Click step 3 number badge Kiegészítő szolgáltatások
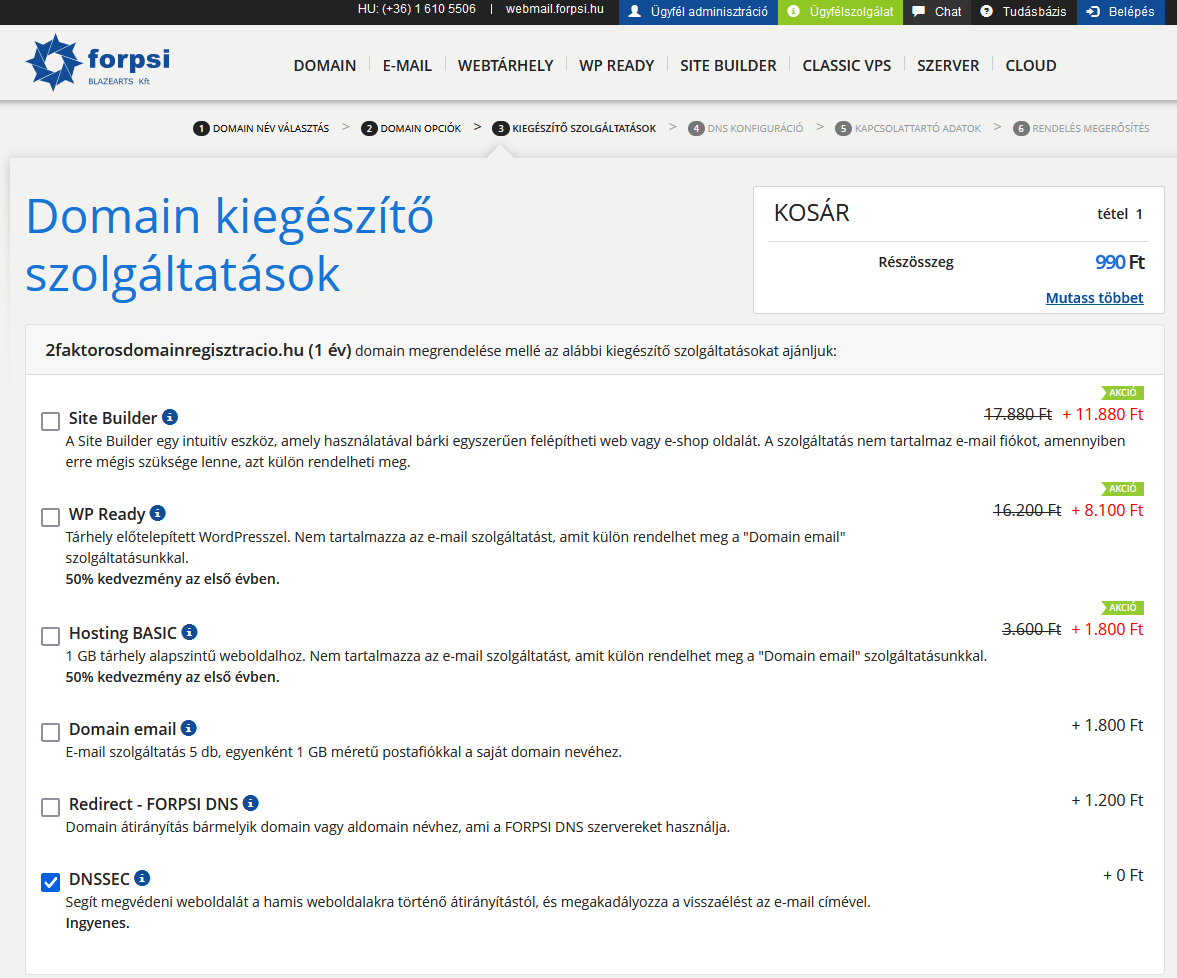The width and height of the screenshot is (1177, 978). [x=501, y=128]
